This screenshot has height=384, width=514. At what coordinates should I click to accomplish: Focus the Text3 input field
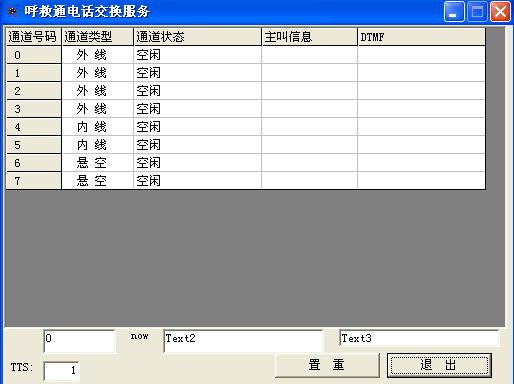[419, 338]
